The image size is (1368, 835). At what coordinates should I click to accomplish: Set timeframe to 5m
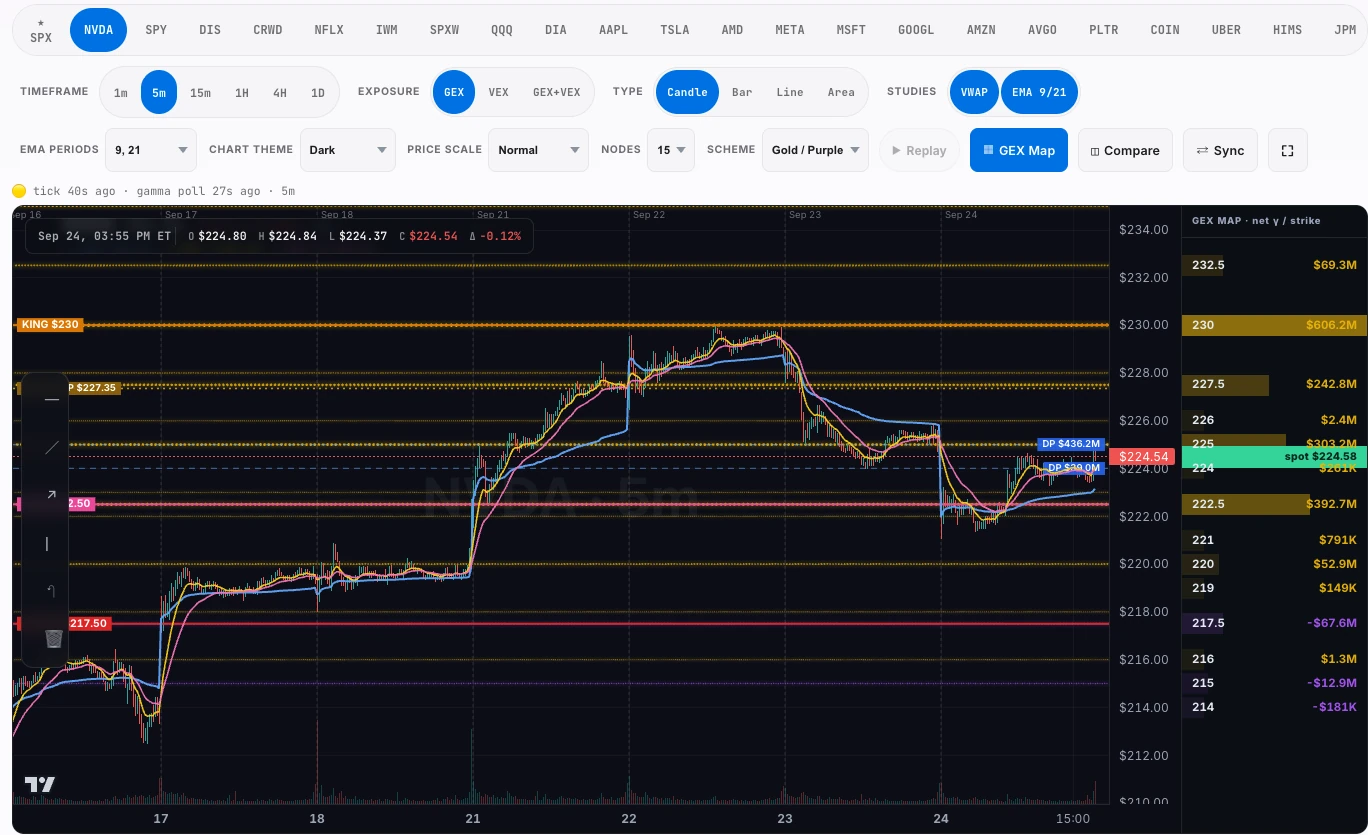[x=159, y=92]
